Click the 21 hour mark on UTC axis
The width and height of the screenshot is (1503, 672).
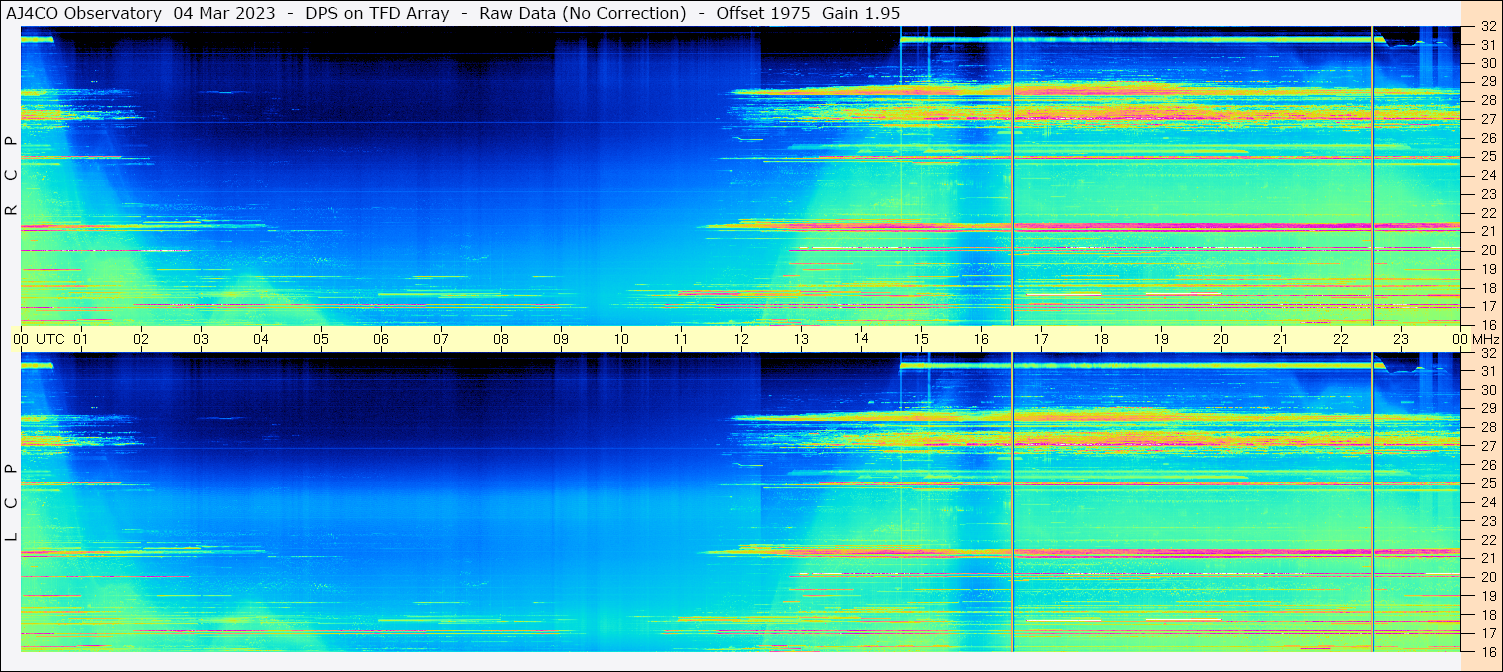[1281, 339]
